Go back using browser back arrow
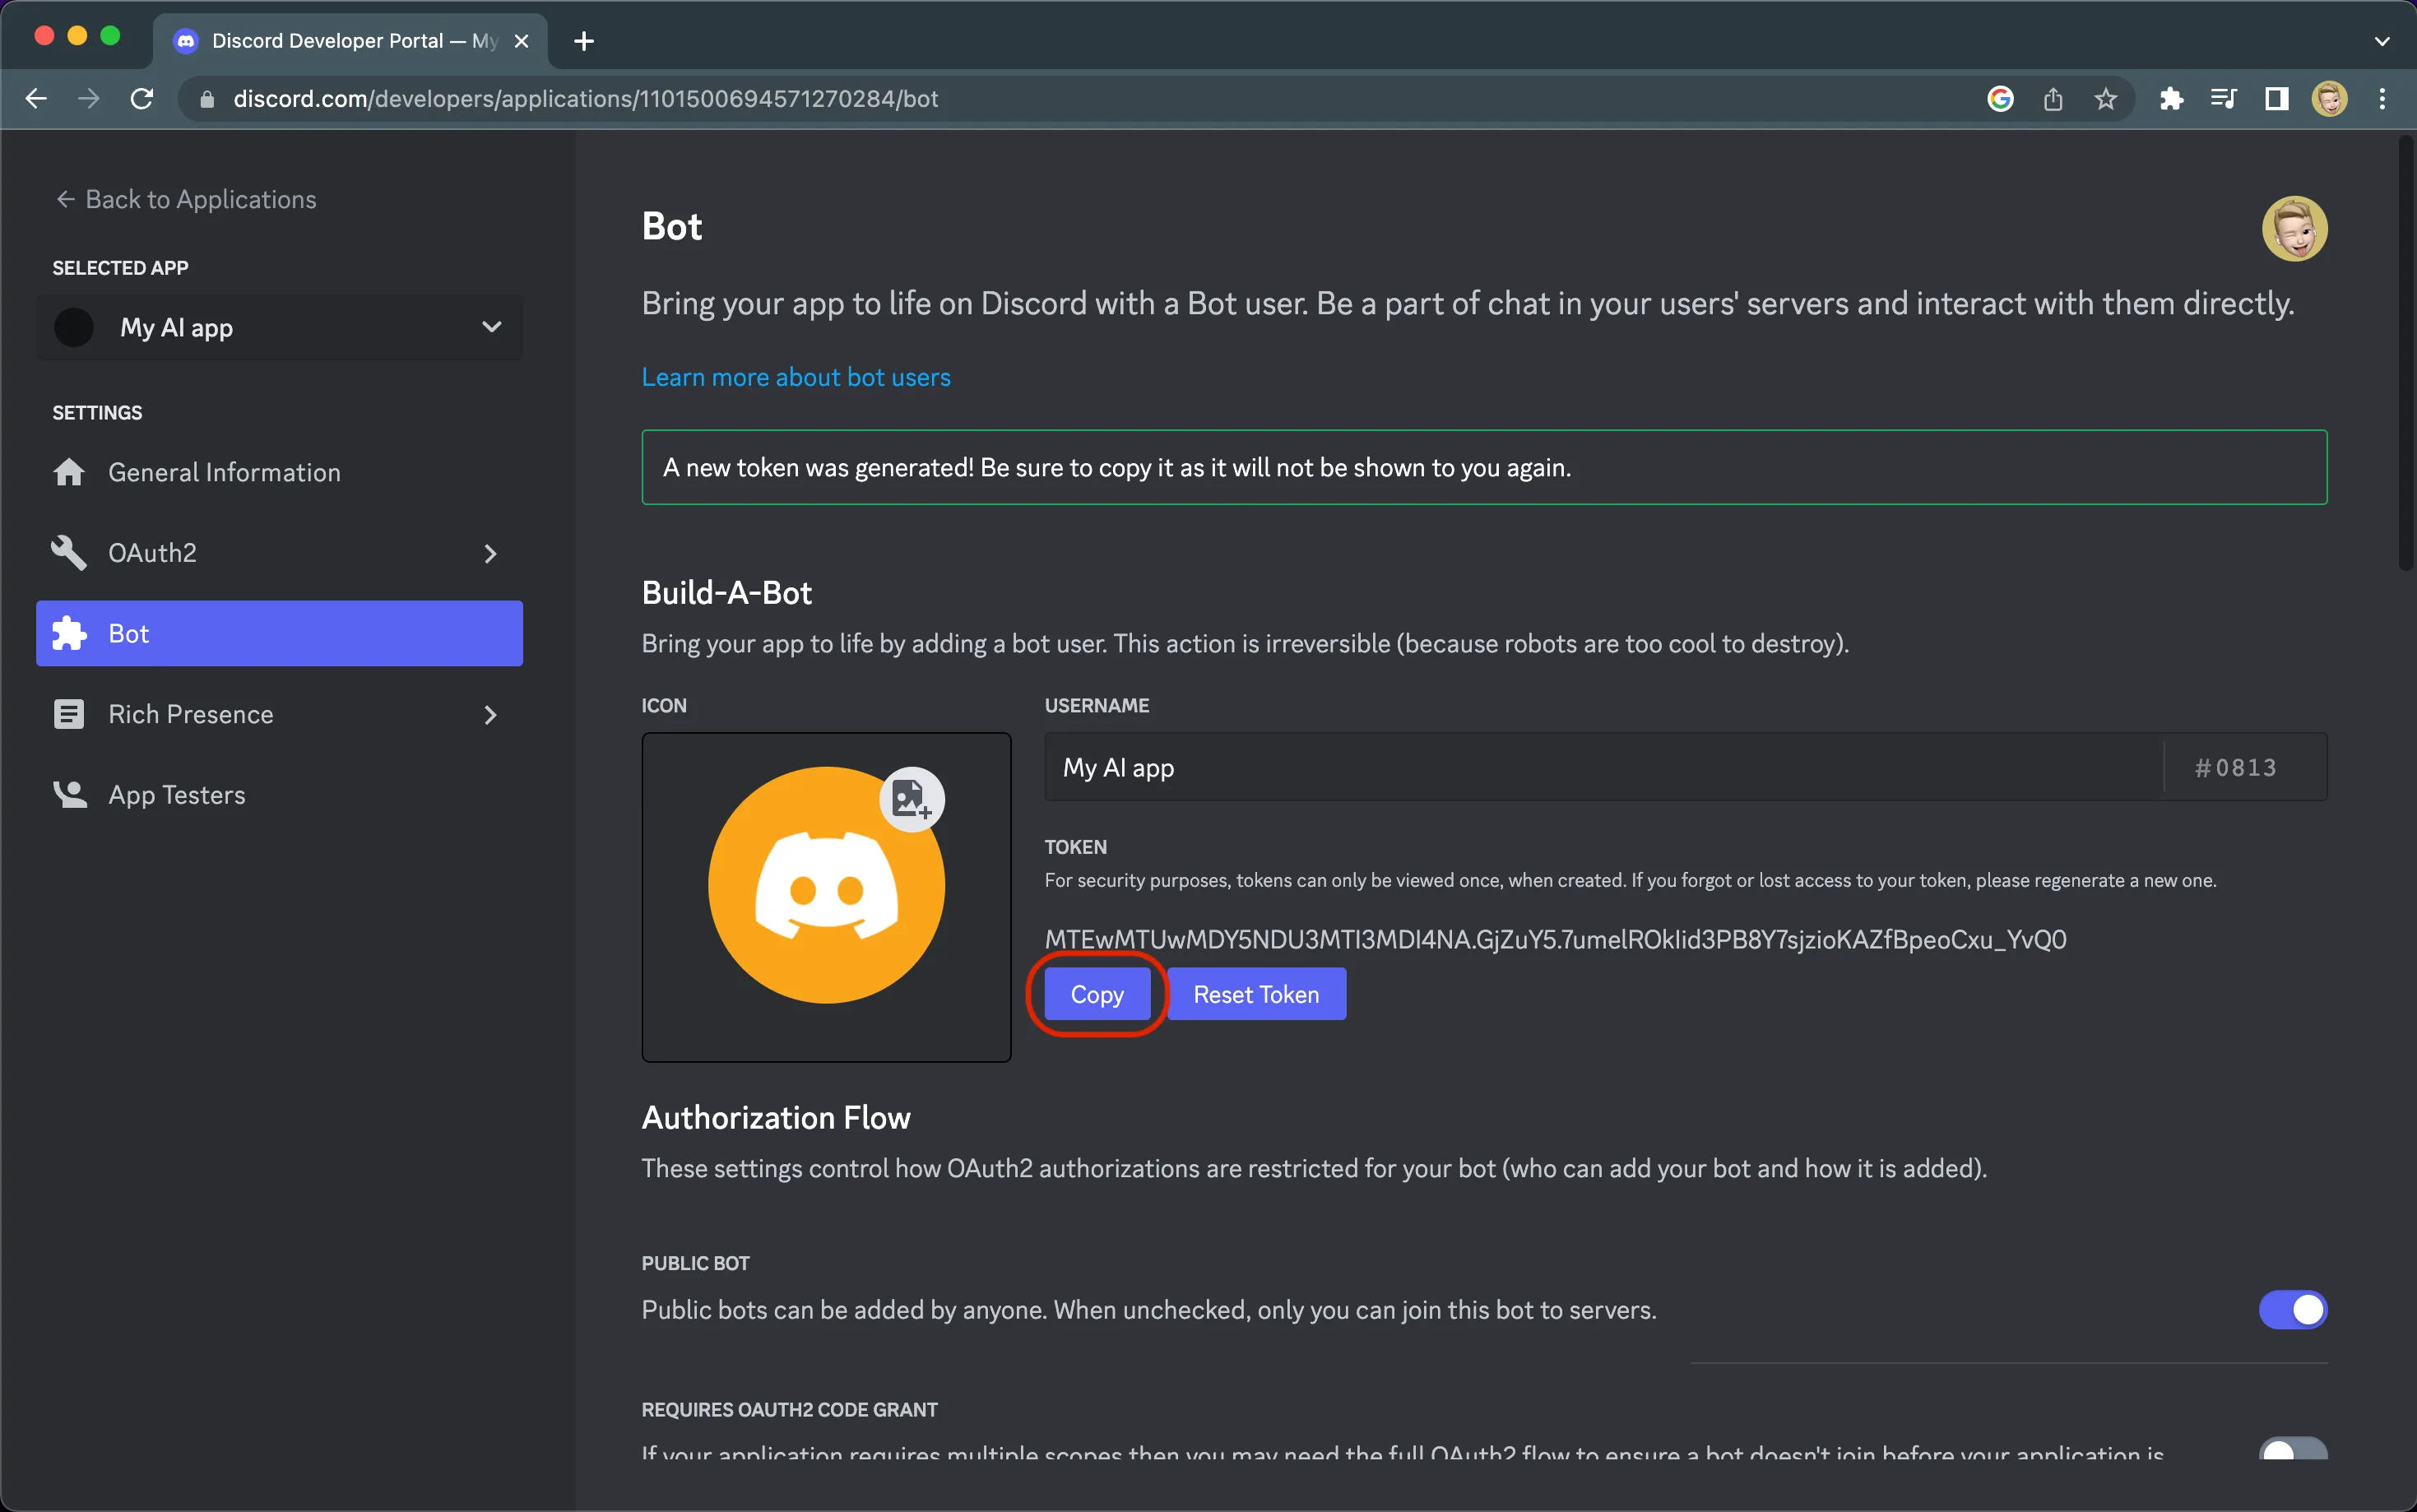This screenshot has width=2417, height=1512. click(x=36, y=98)
